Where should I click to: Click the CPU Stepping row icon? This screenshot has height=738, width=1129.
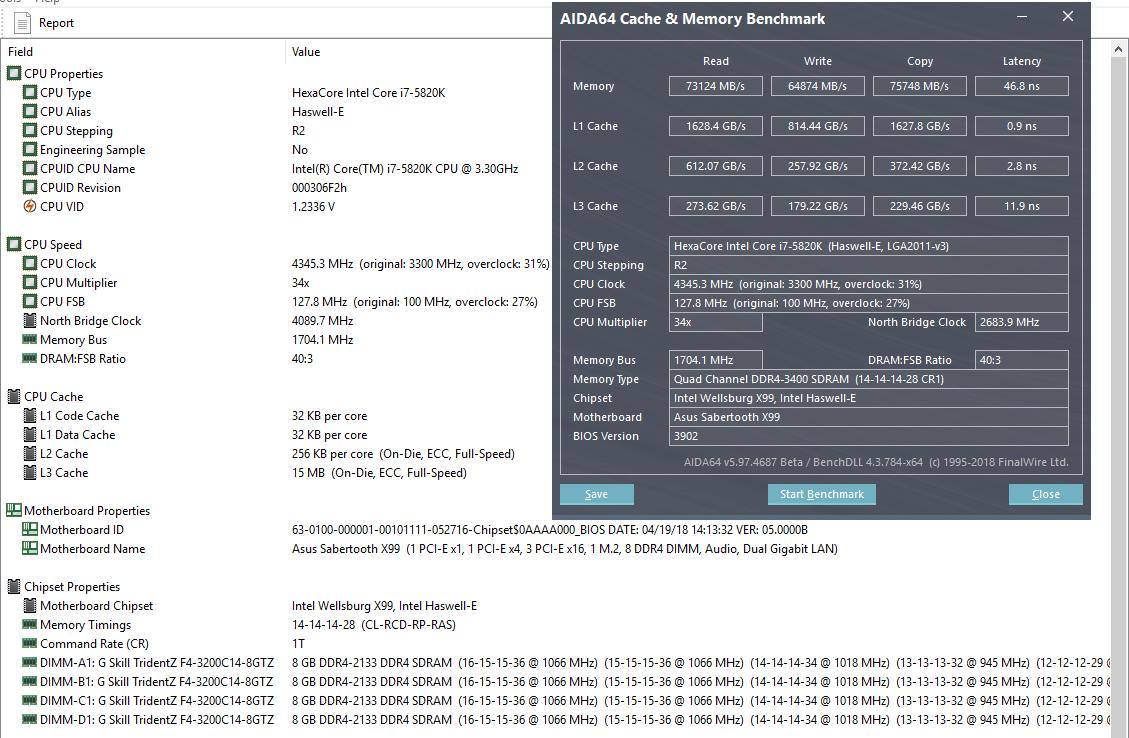(x=30, y=130)
